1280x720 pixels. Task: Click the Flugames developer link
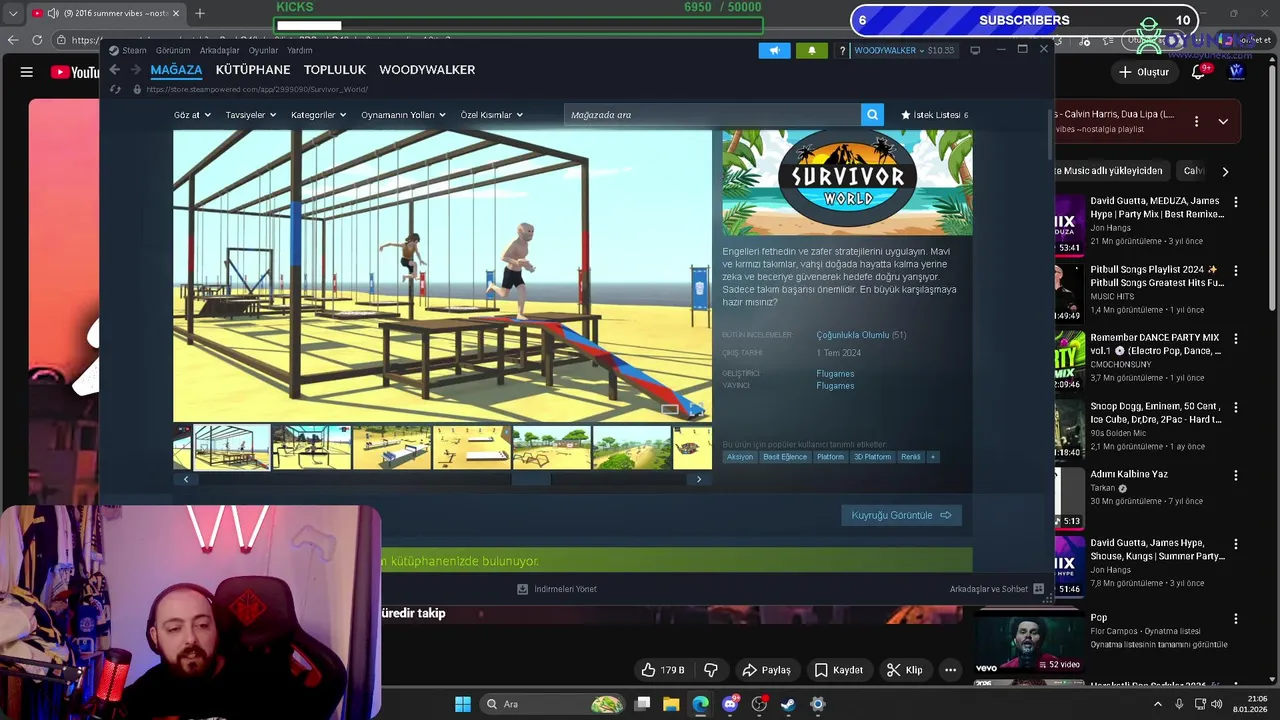[x=835, y=374]
